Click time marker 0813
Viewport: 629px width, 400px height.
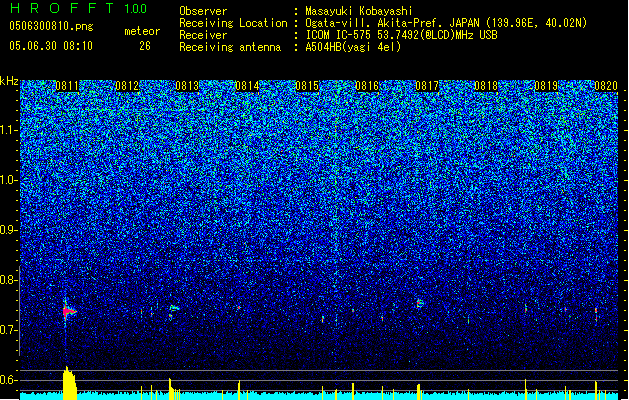point(187,86)
